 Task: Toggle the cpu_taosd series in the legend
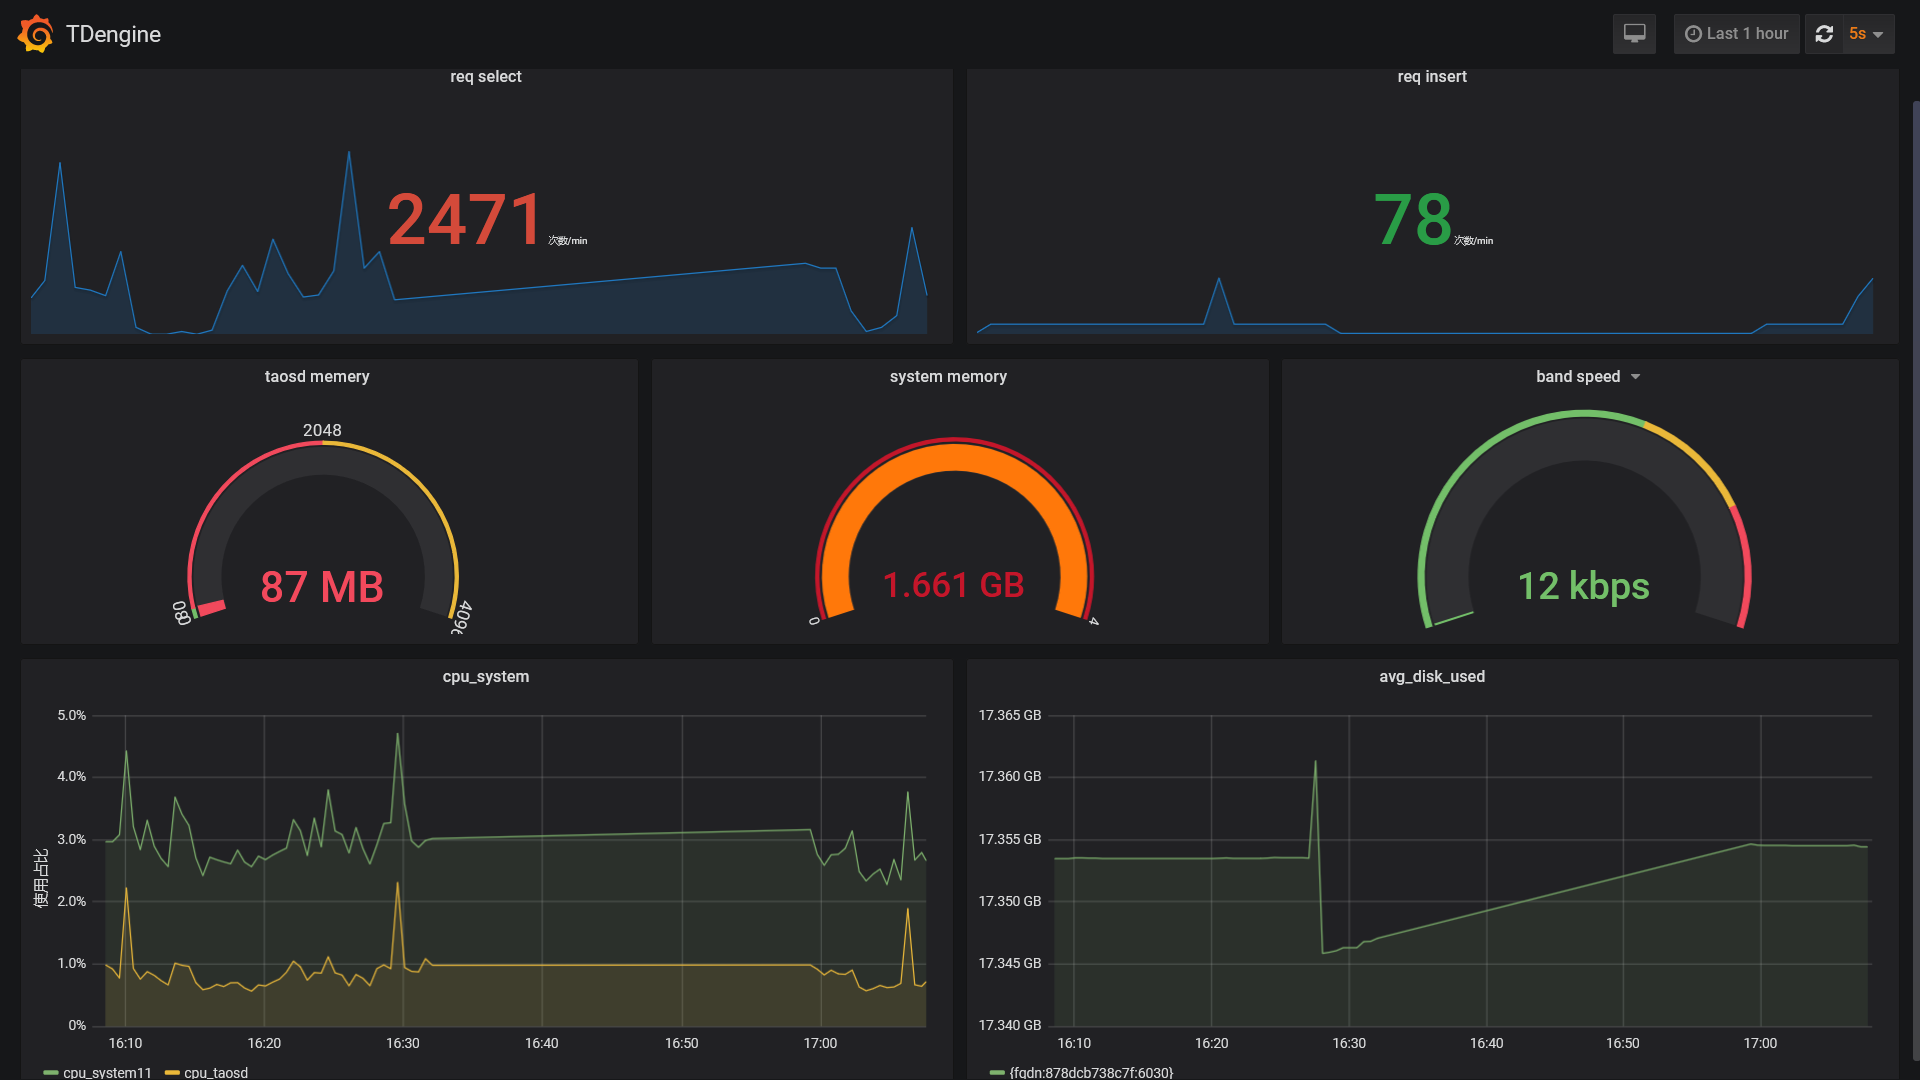click(216, 1072)
